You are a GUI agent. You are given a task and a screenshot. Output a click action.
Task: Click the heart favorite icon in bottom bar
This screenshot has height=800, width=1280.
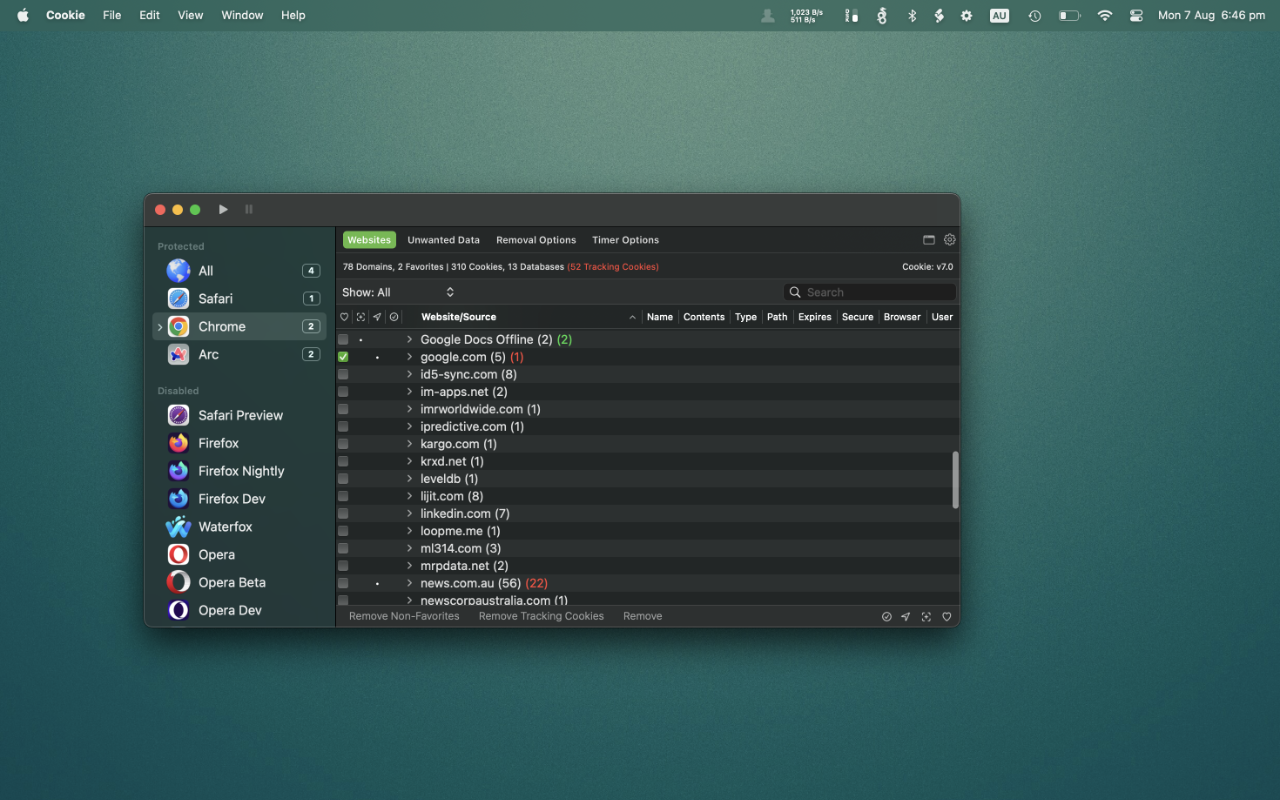click(946, 617)
